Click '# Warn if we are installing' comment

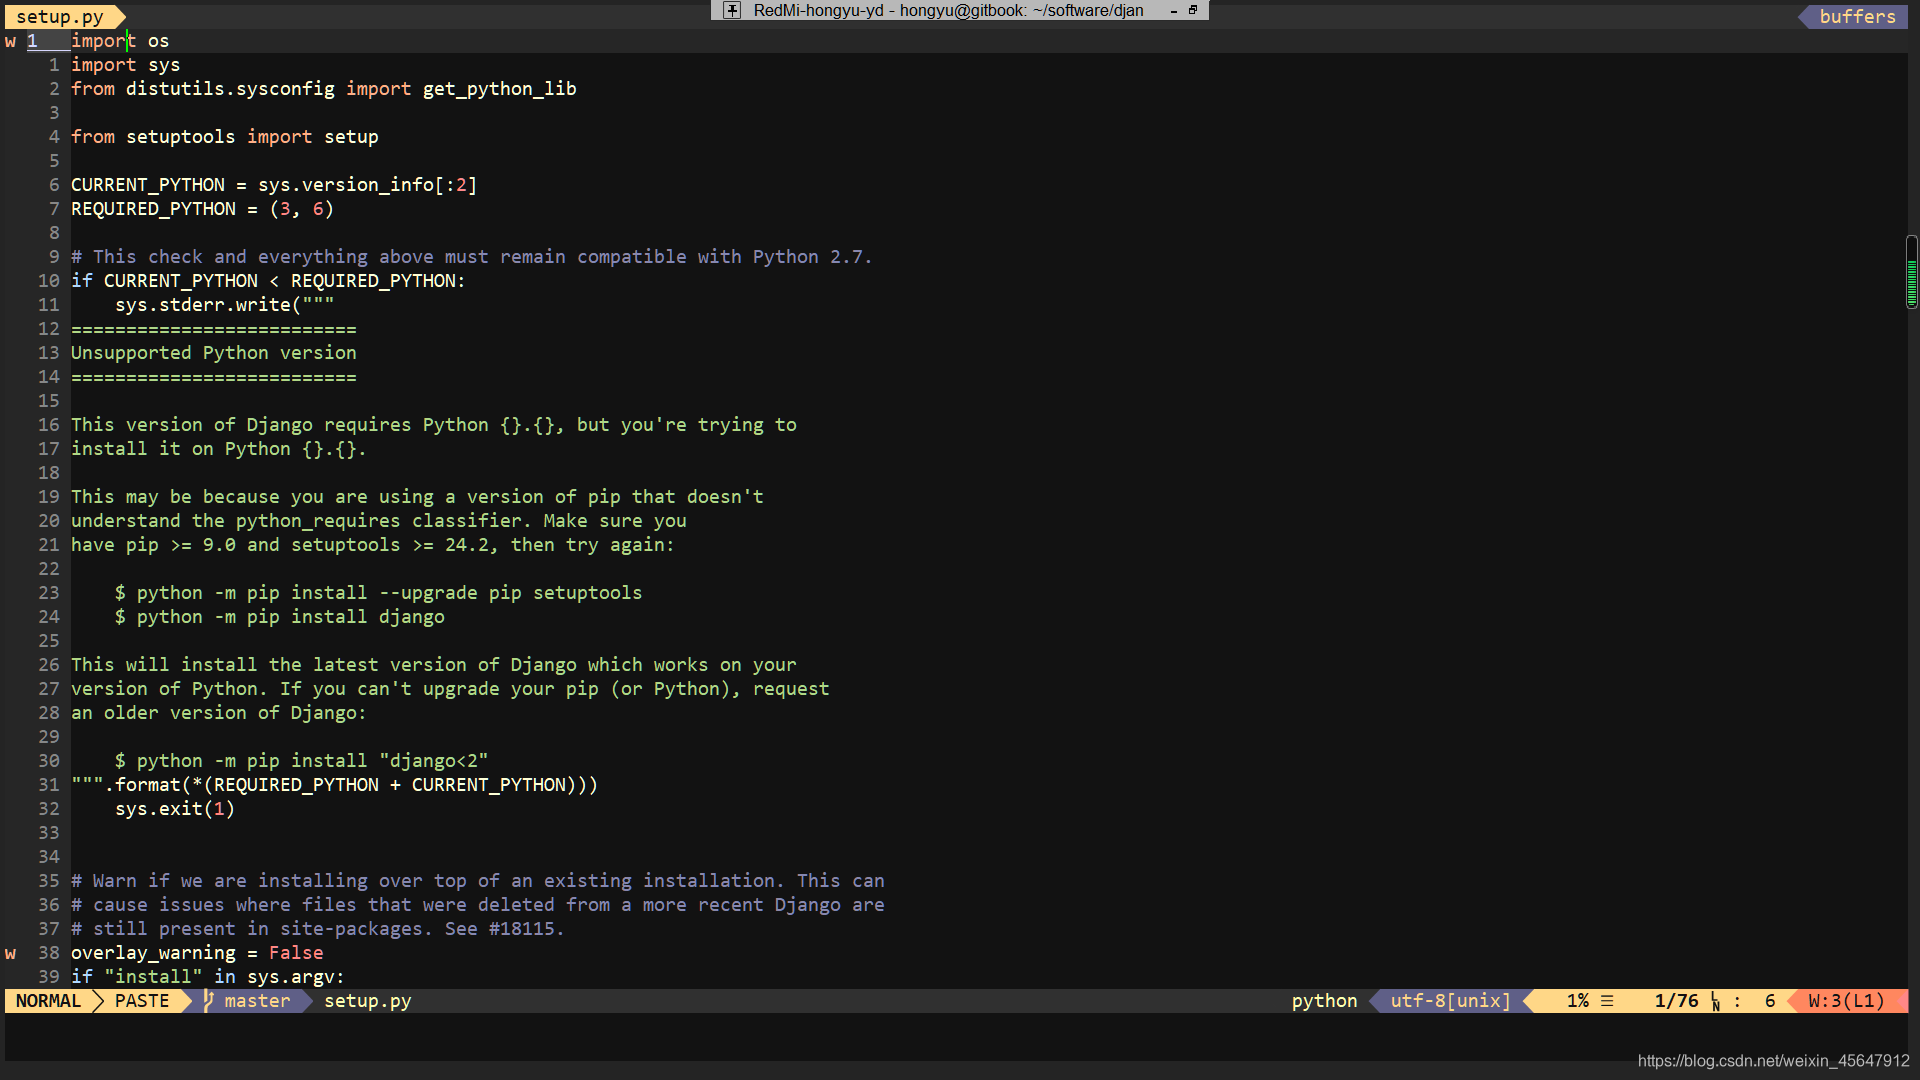pos(477,881)
